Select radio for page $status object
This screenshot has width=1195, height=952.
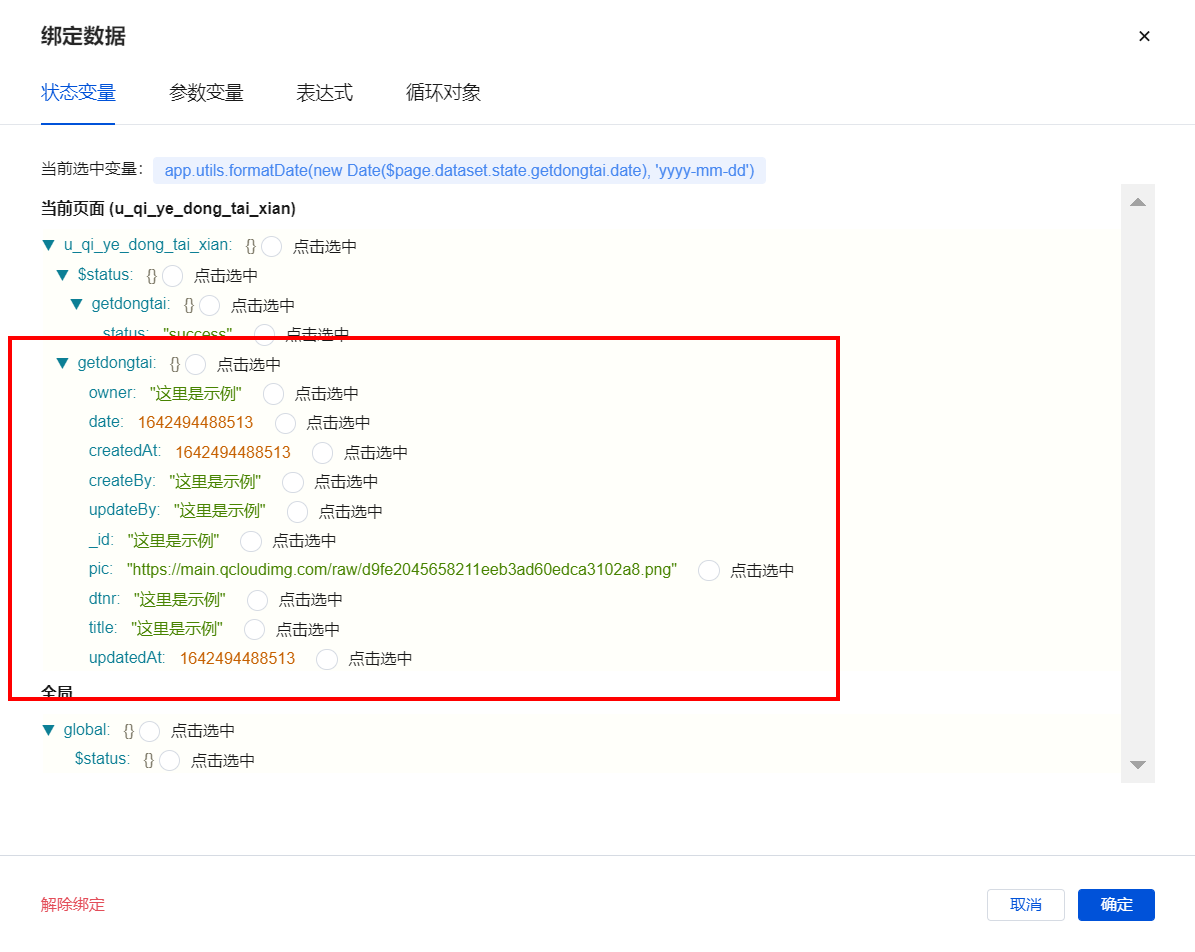[x=172, y=275]
